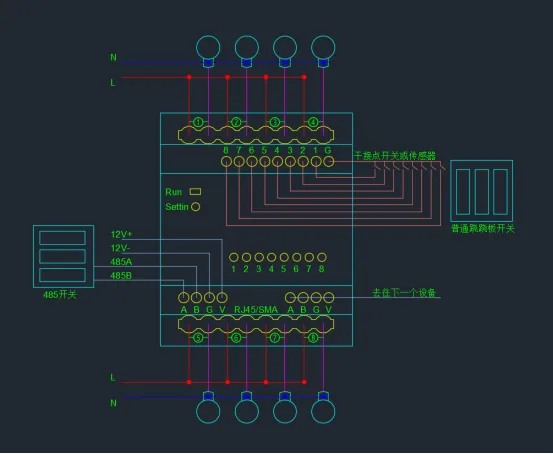Click the Settin round button
The image size is (553, 454).
(x=195, y=207)
